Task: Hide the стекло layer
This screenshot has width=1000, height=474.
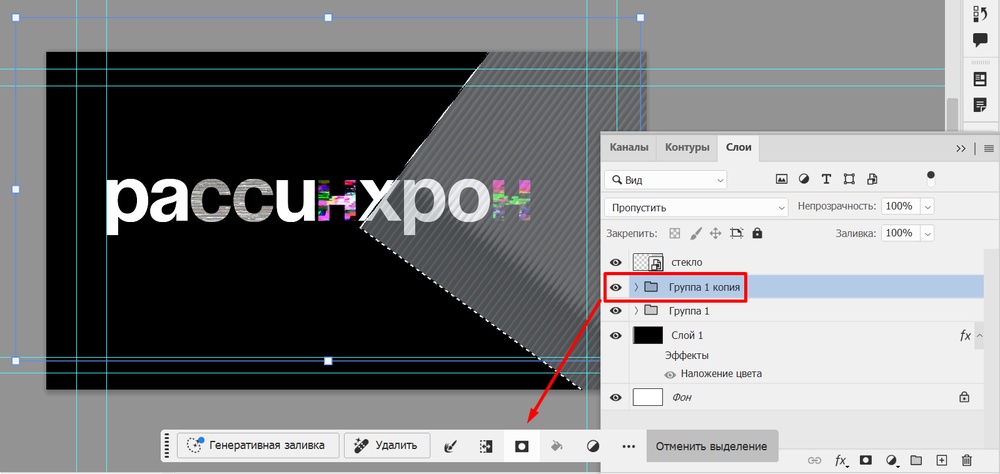Action: [x=616, y=263]
